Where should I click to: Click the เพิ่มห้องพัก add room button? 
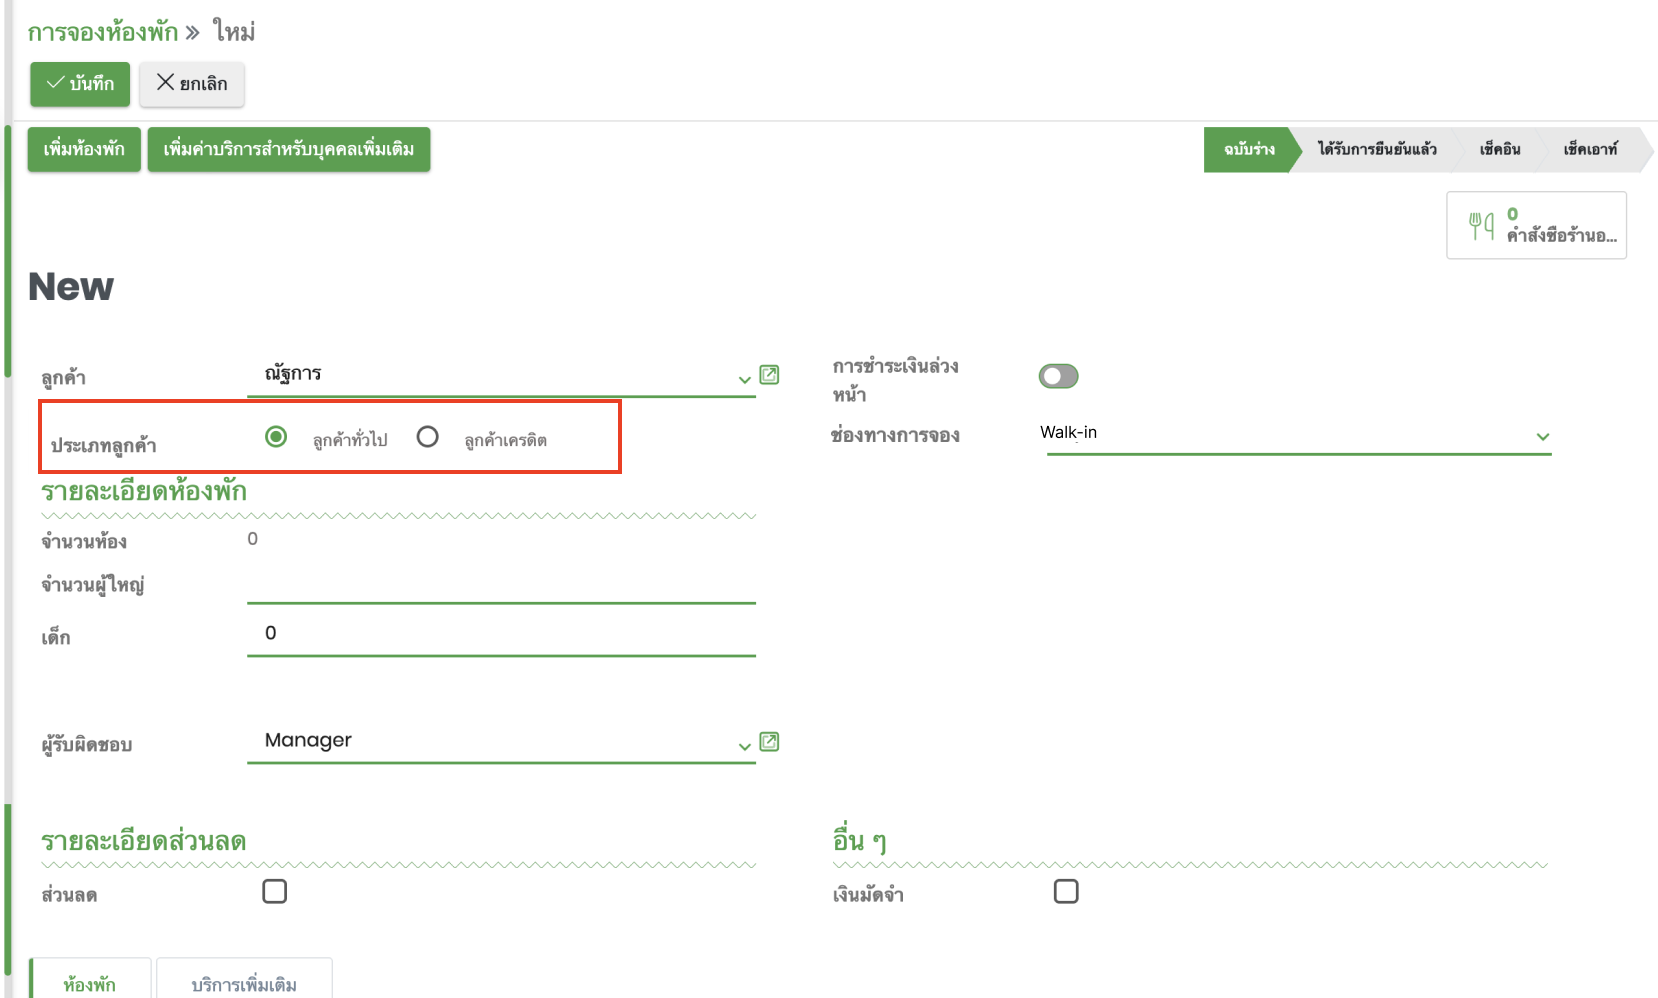pos(84,150)
